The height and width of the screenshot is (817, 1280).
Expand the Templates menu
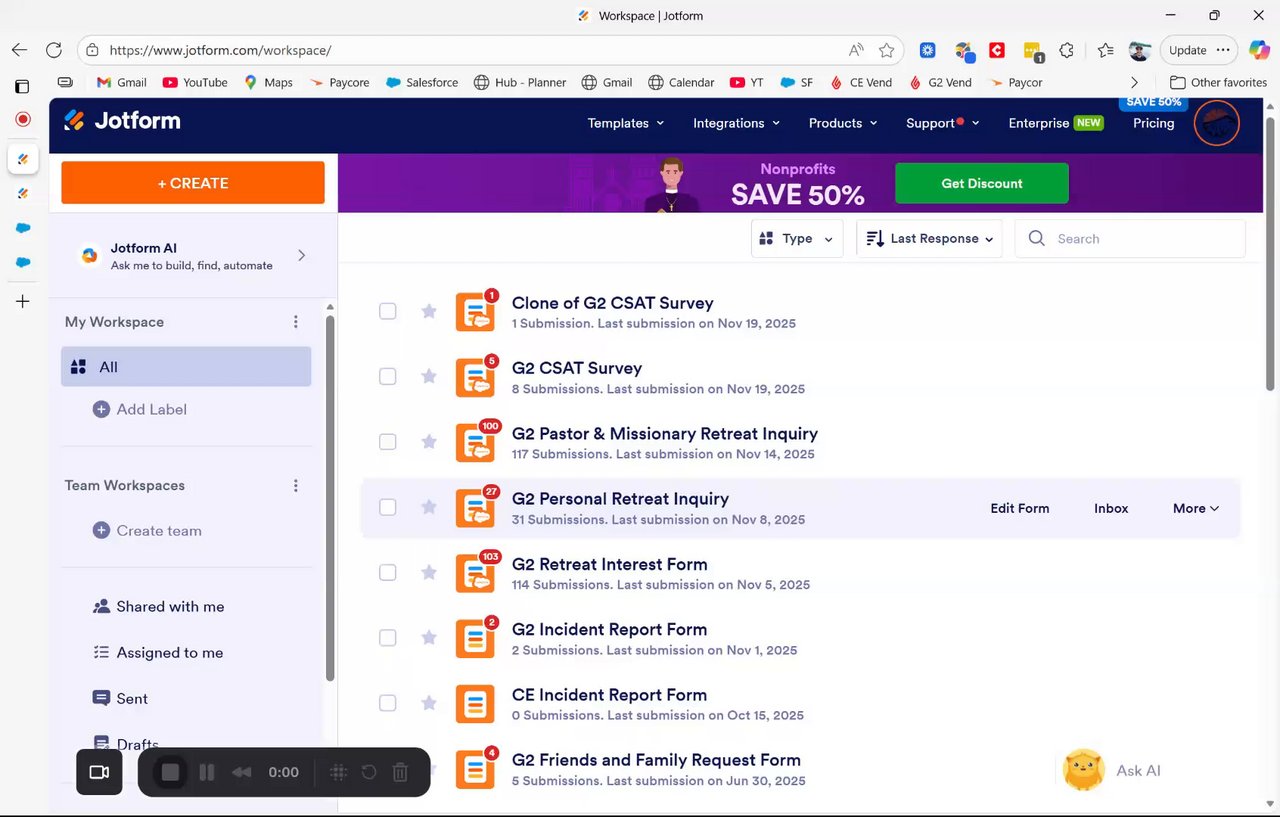[626, 123]
